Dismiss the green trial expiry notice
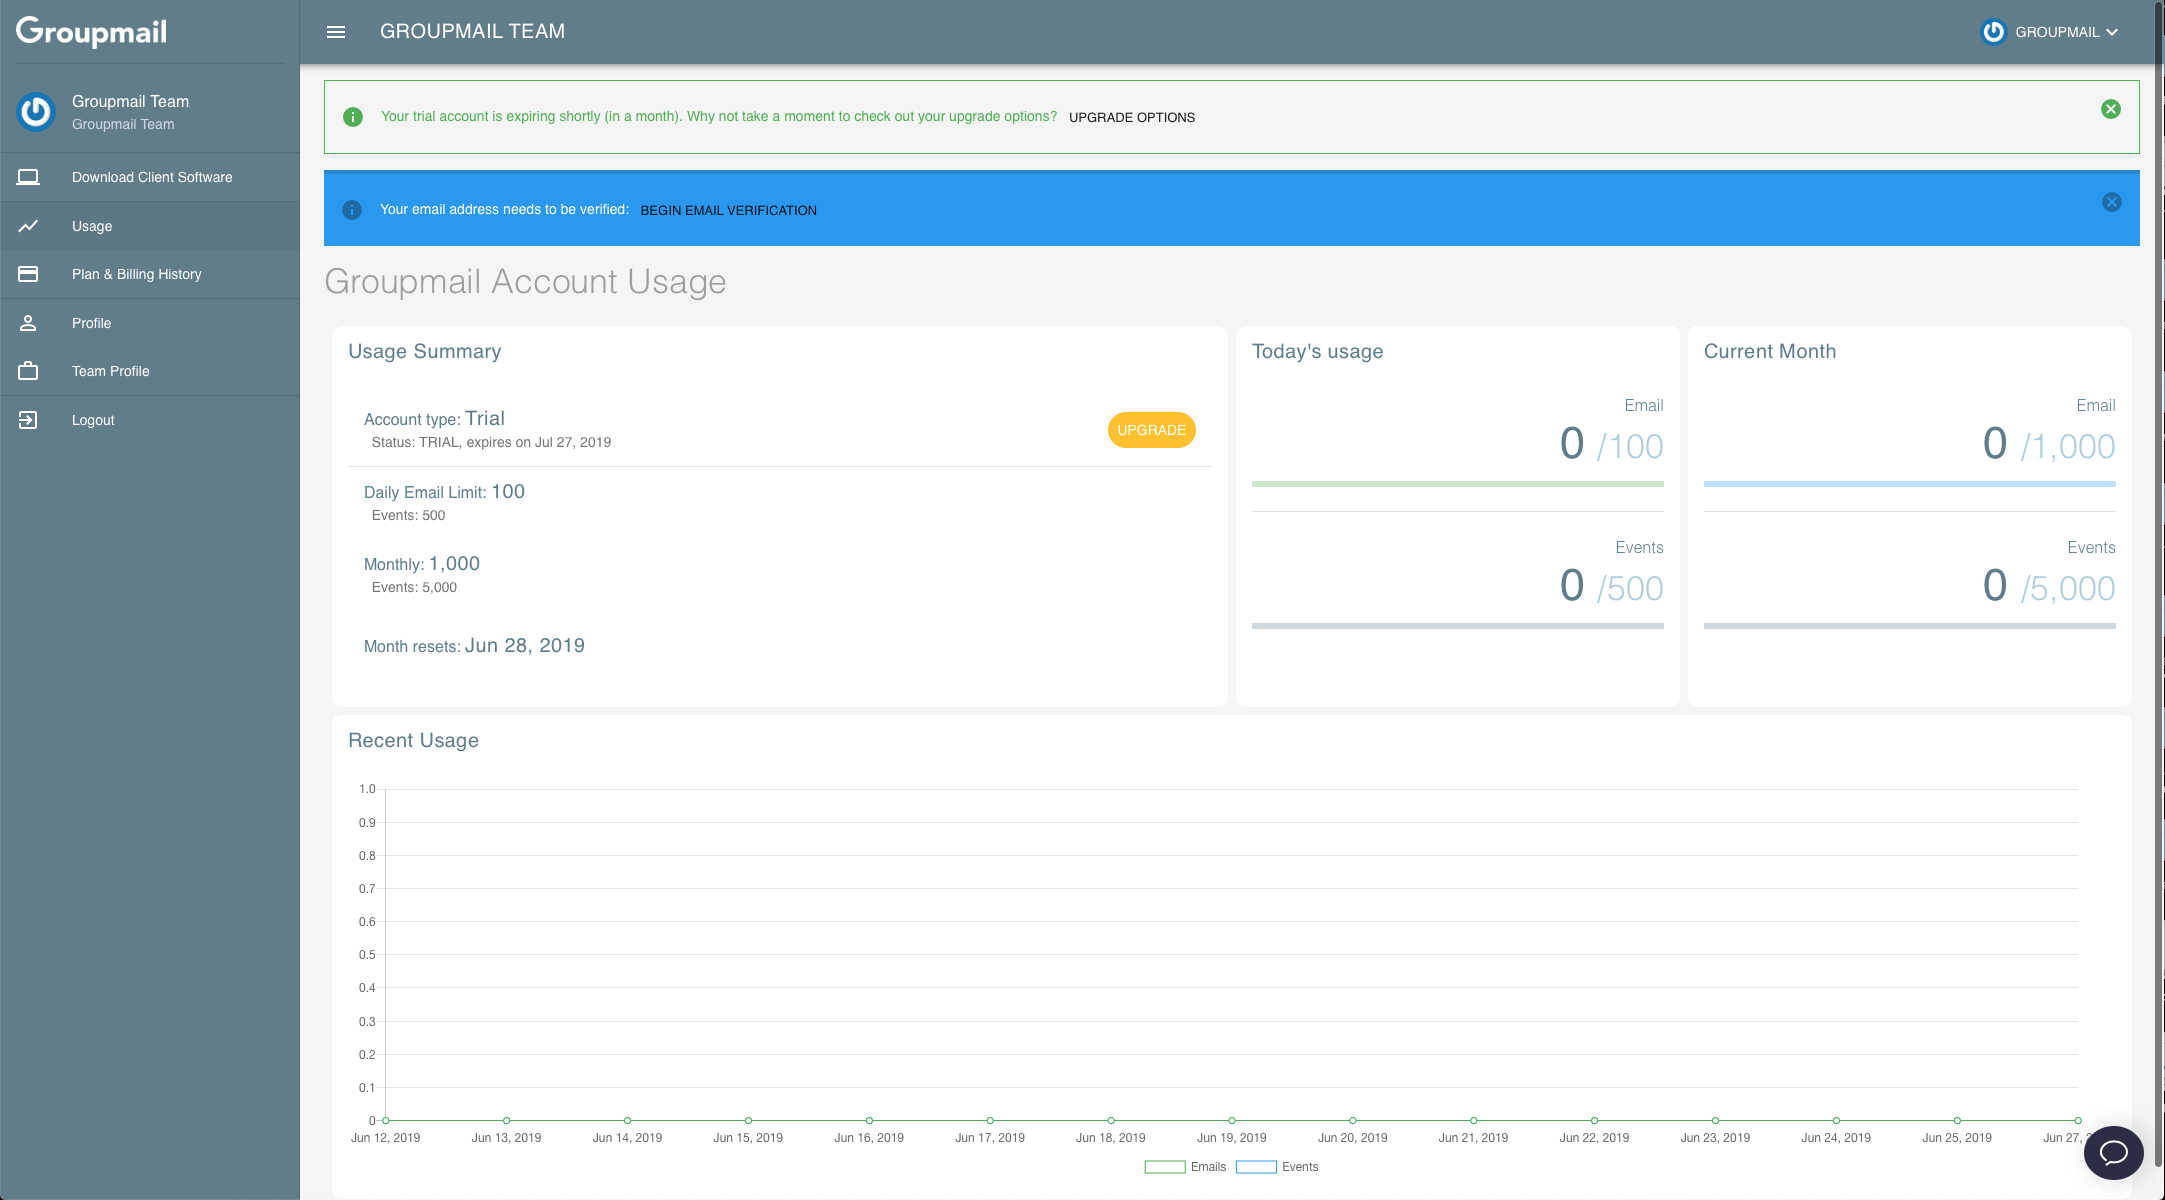This screenshot has width=2165, height=1200. [2111, 109]
